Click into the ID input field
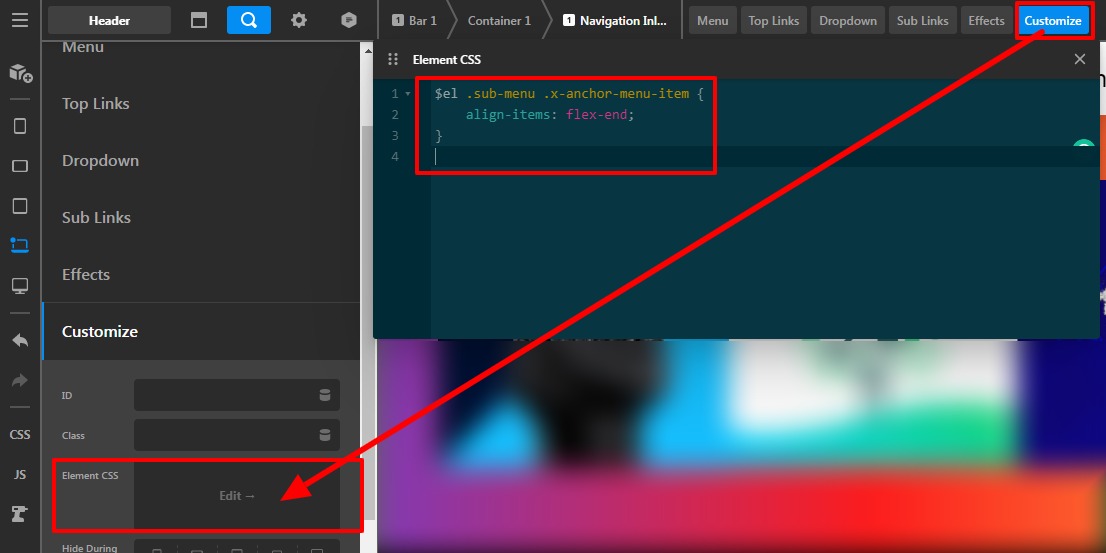The width and height of the screenshot is (1106, 553). (x=225, y=395)
